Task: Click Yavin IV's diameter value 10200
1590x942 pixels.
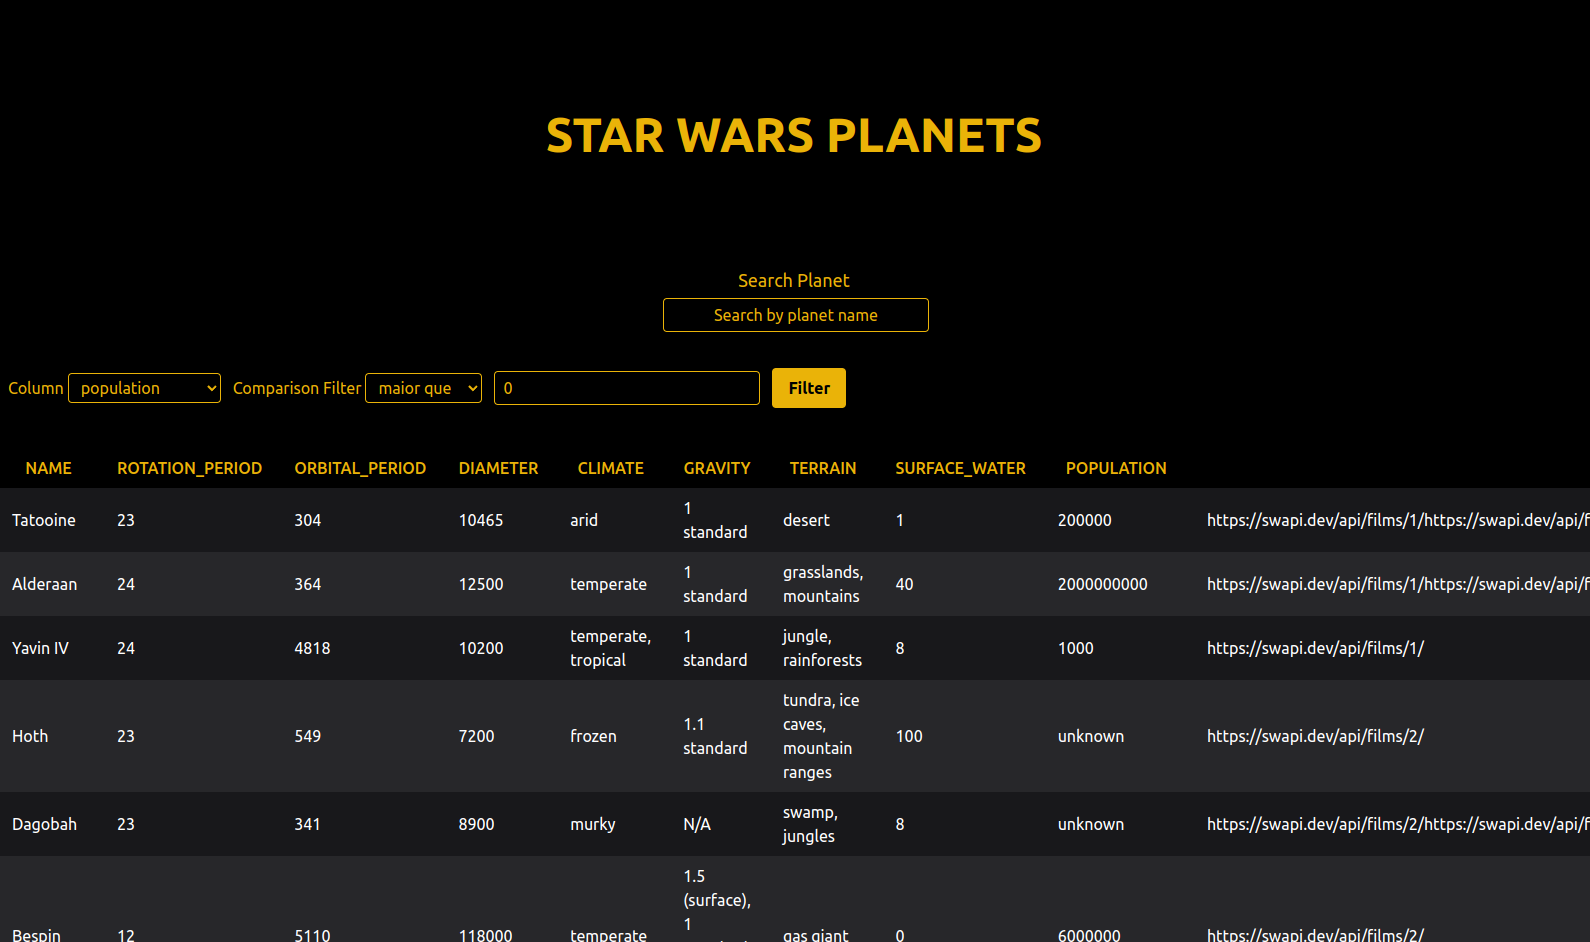Action: point(481,648)
